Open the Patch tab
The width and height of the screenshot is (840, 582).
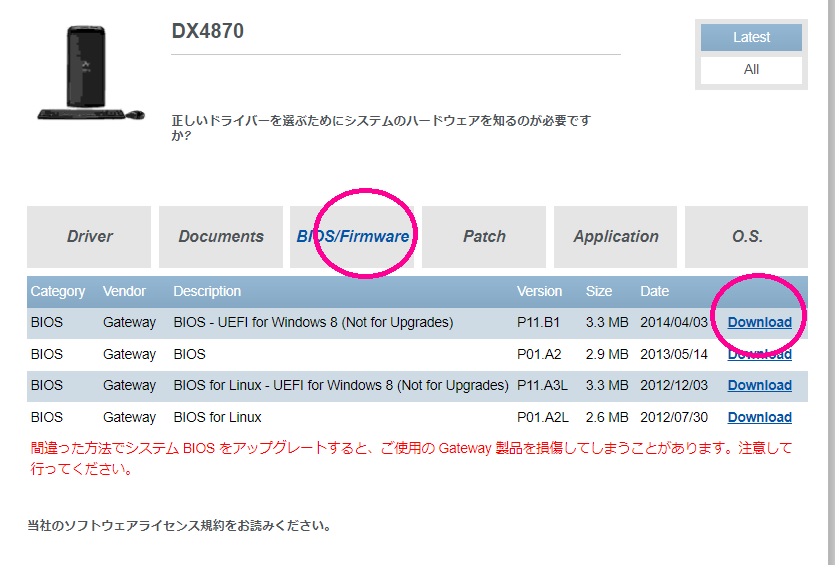coord(484,236)
